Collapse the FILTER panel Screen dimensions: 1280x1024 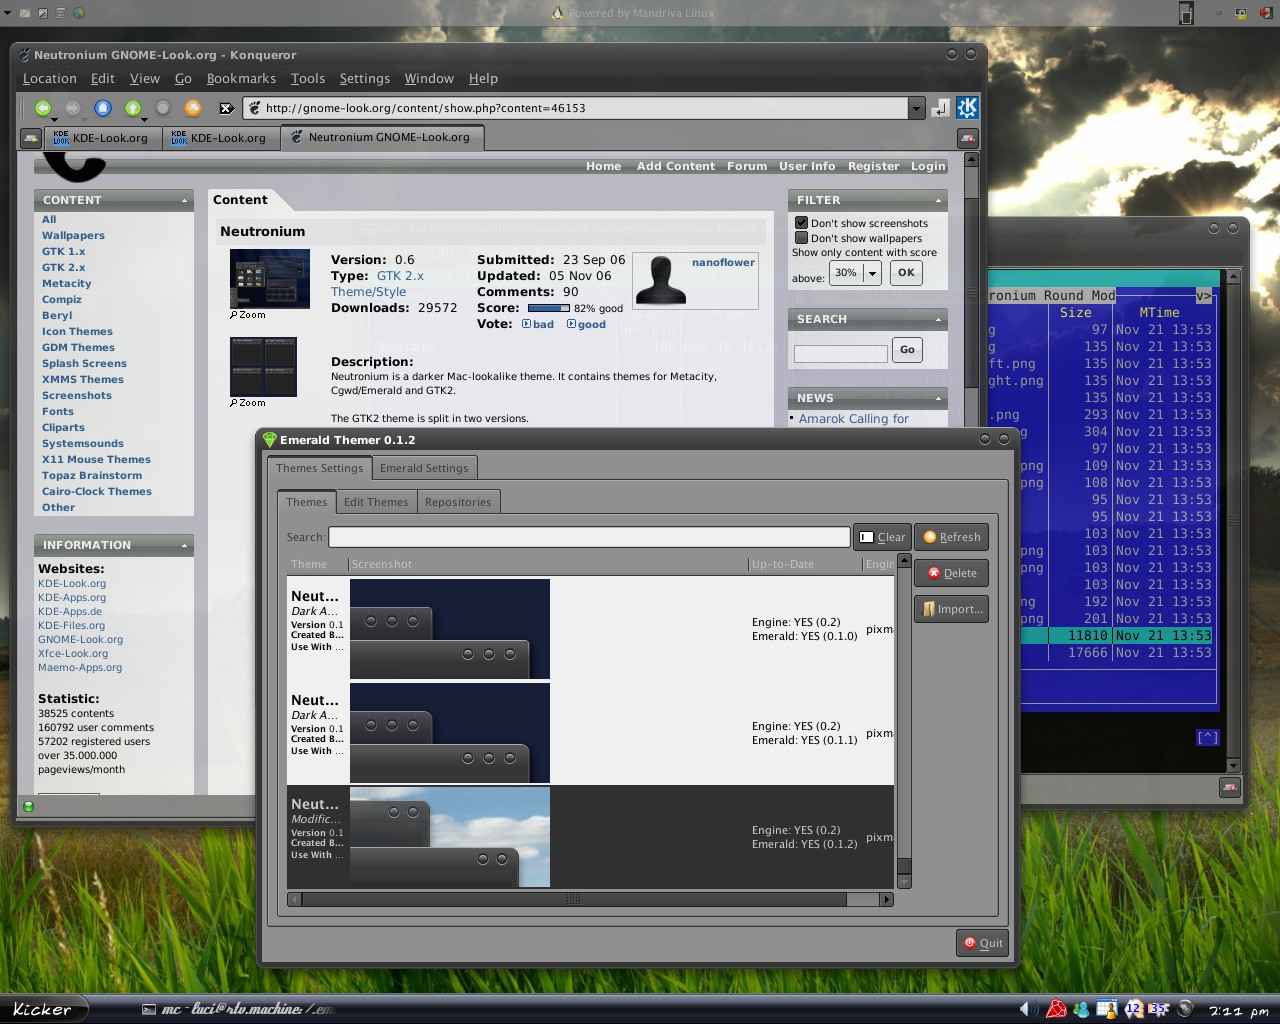click(x=938, y=201)
